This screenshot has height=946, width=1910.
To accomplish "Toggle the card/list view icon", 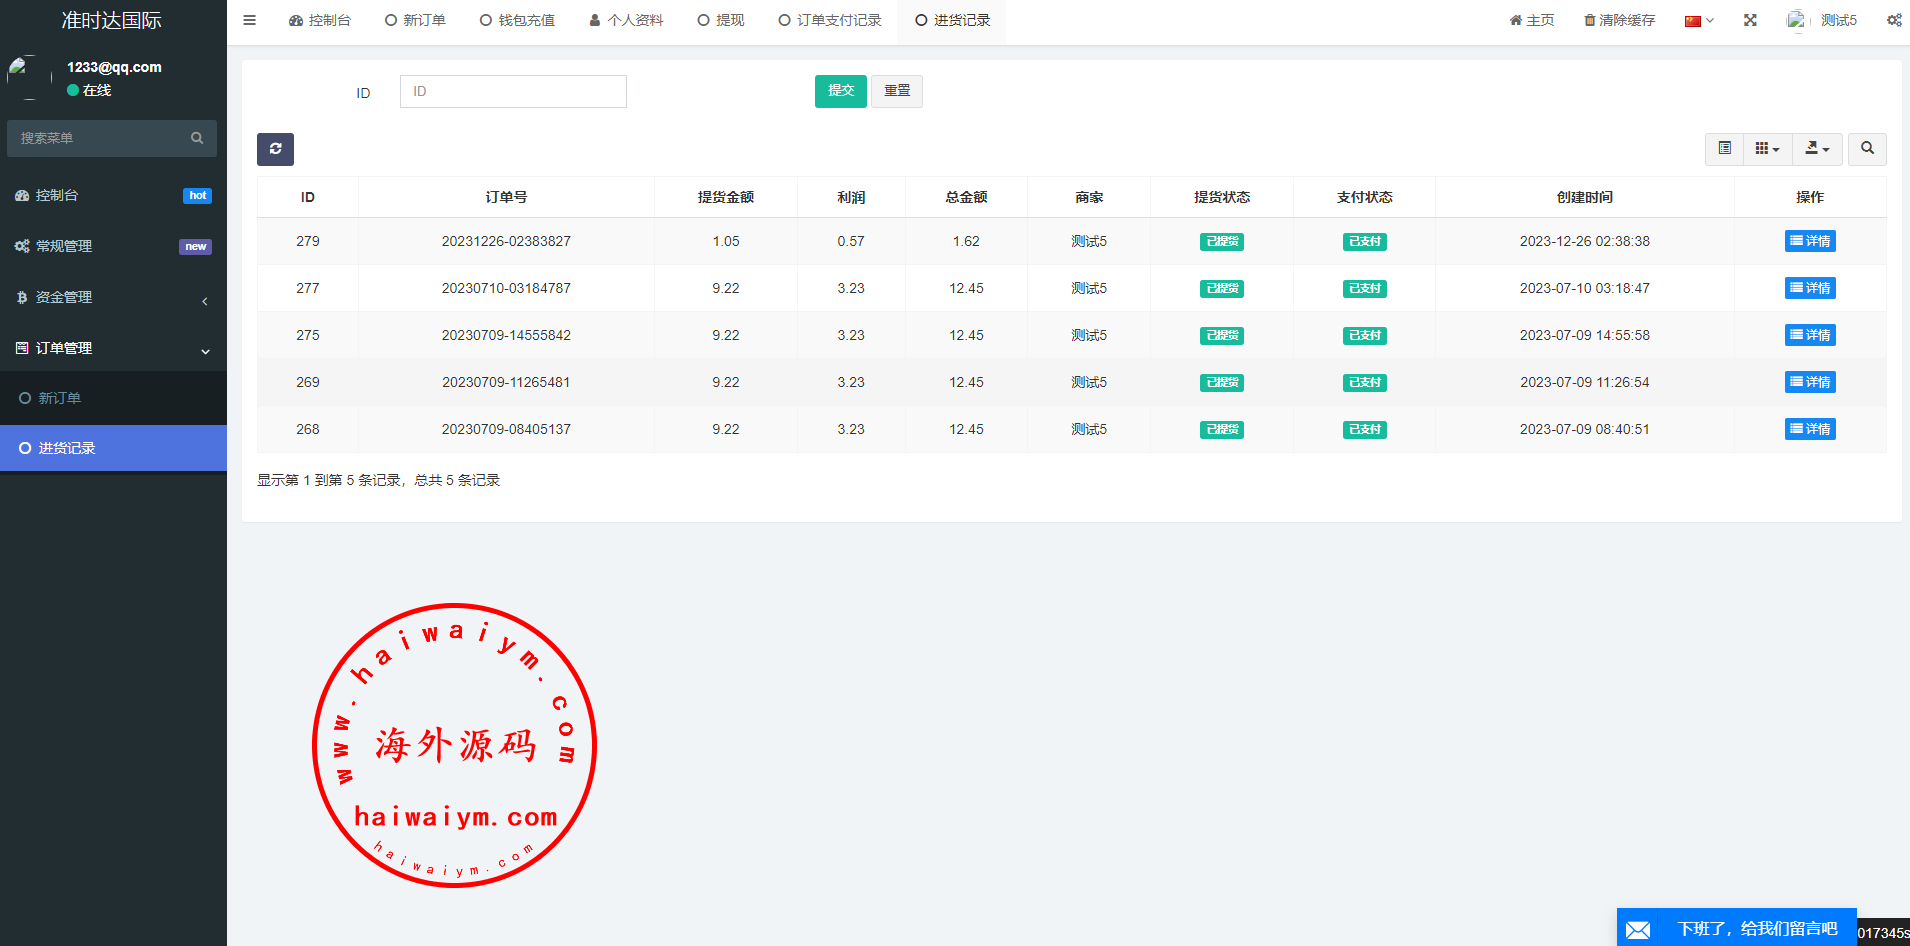I will 1724,149.
